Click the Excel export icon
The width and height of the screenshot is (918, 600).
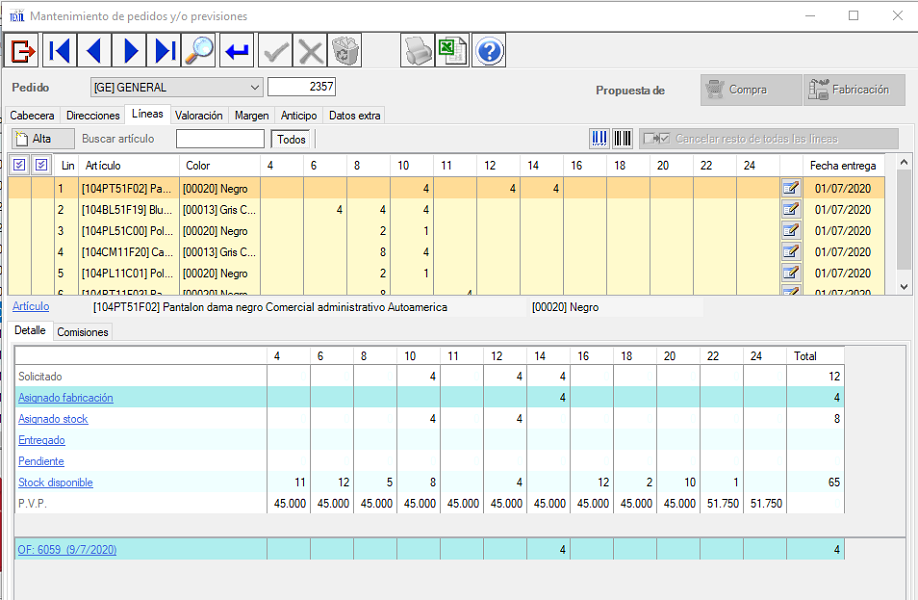(452, 50)
